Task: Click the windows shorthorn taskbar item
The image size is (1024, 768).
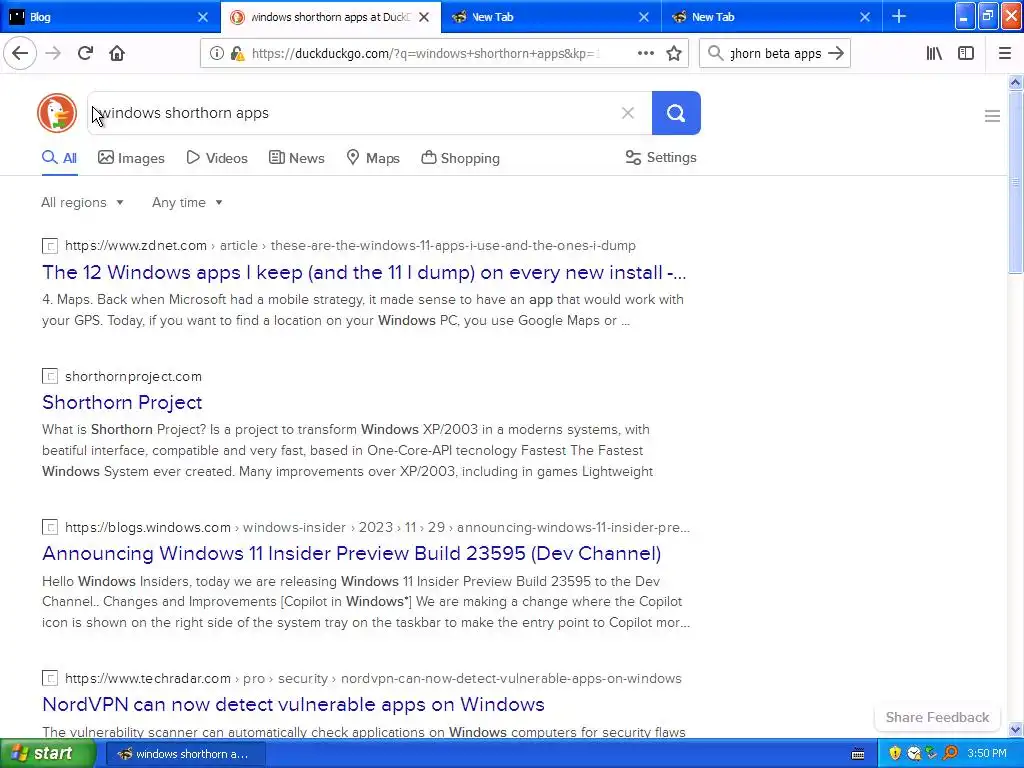Action: click(x=185, y=754)
